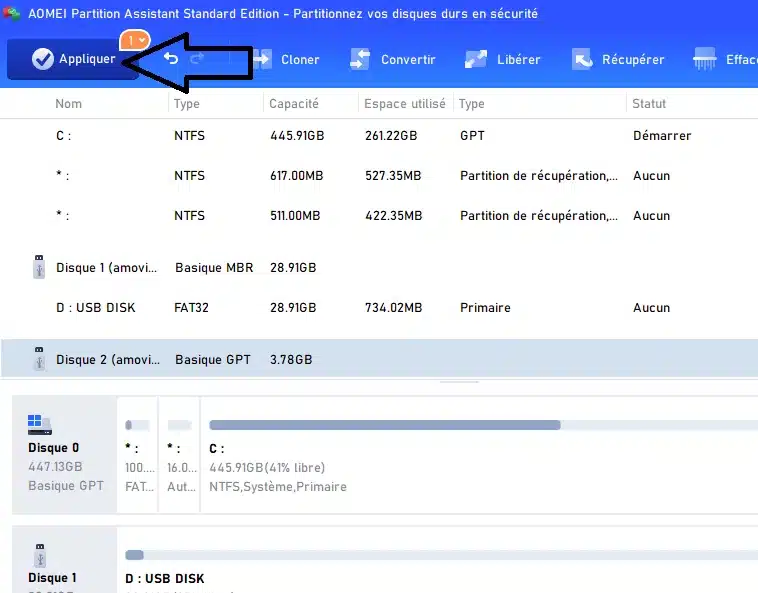Select the D : USB DISK row

click(379, 307)
